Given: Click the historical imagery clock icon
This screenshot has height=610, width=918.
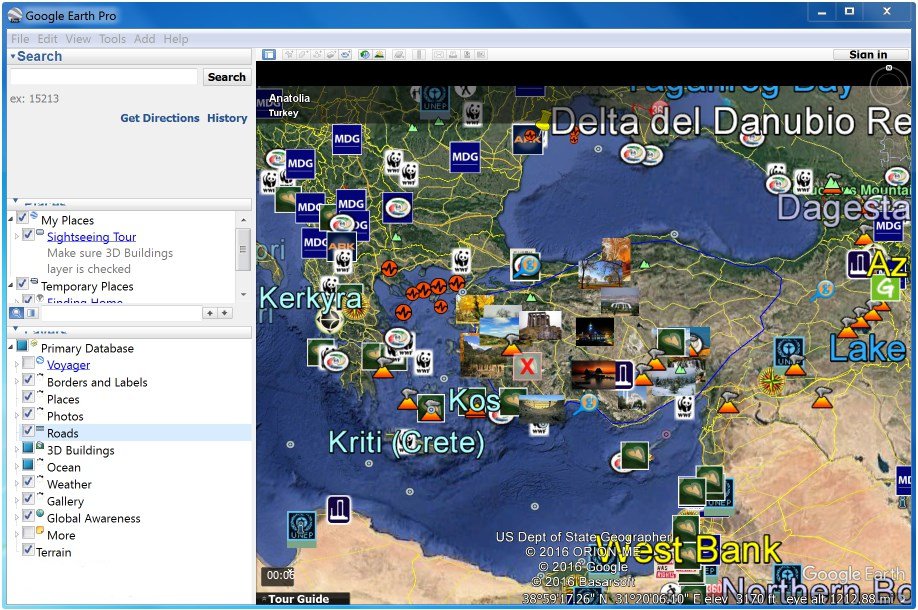Looking at the screenshot, I should (365, 55).
